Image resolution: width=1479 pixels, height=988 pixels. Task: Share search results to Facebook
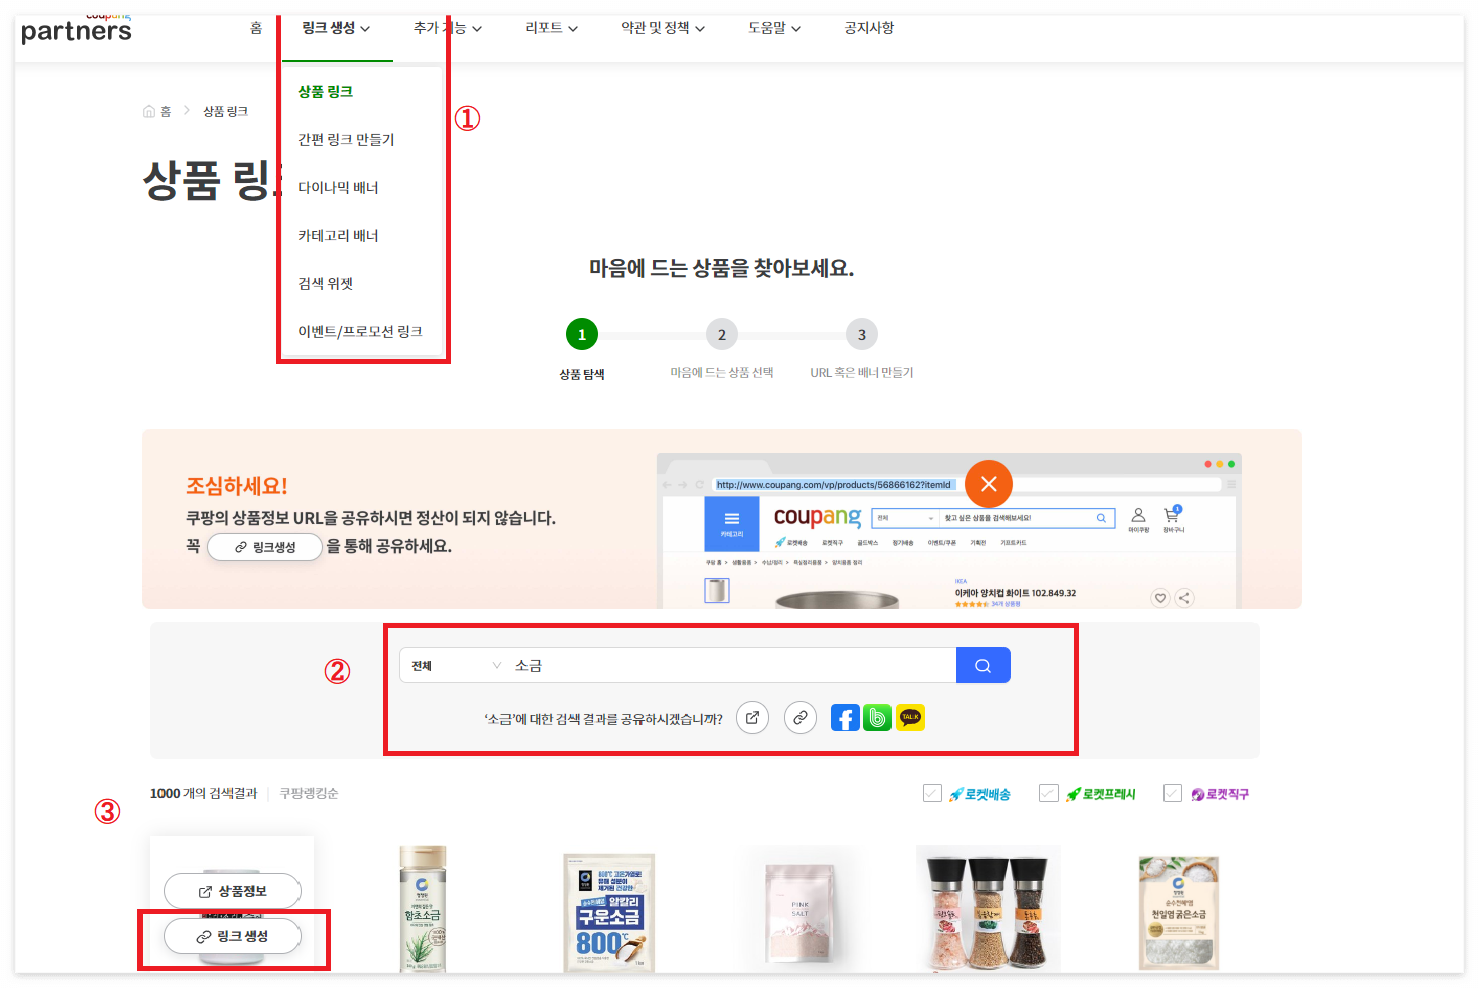coord(845,718)
